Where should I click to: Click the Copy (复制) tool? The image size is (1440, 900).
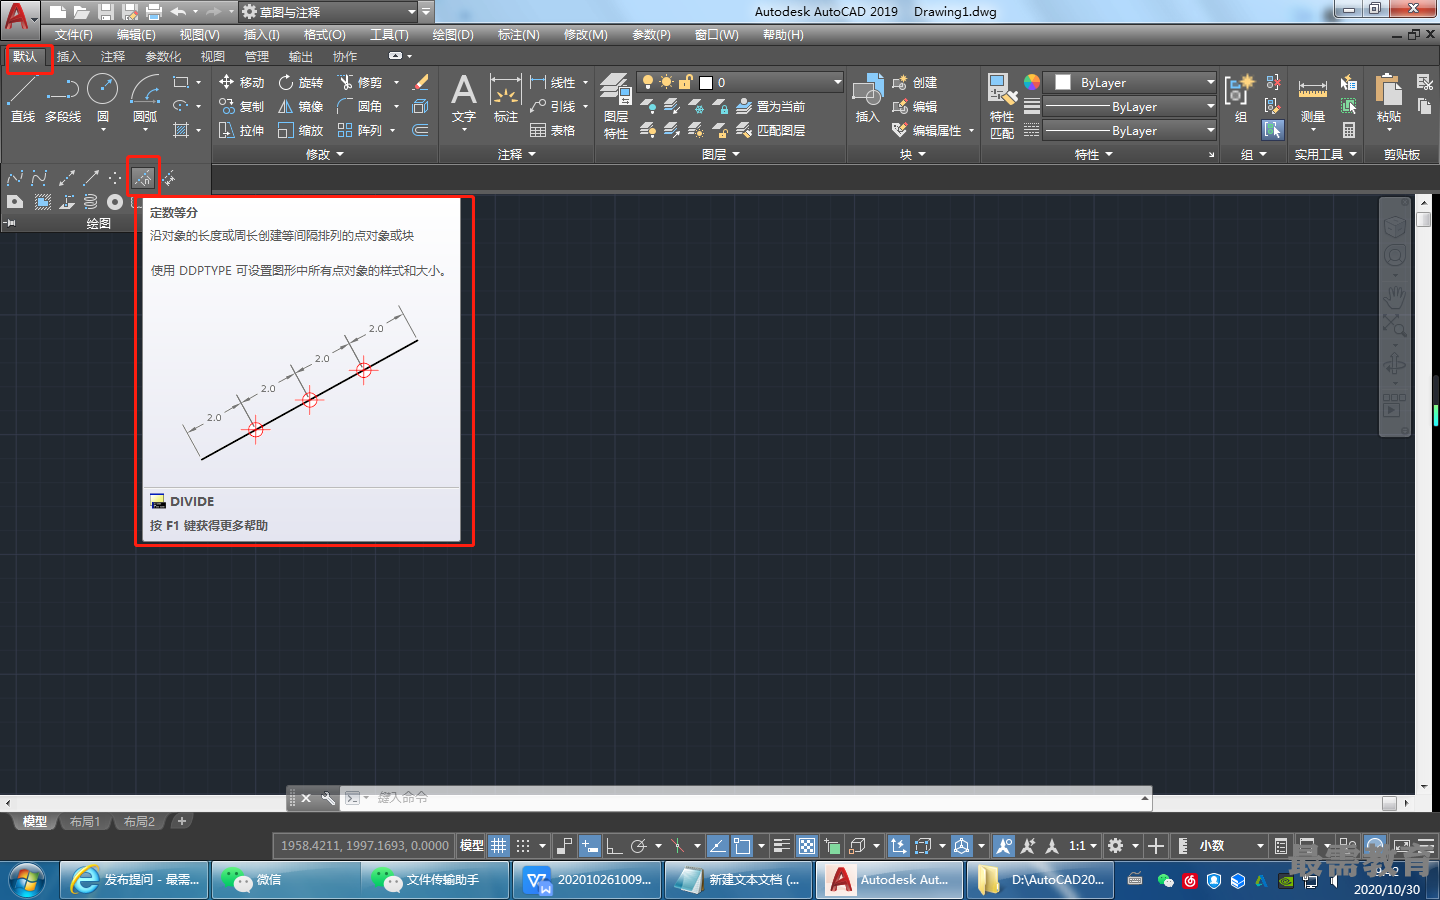click(x=241, y=106)
